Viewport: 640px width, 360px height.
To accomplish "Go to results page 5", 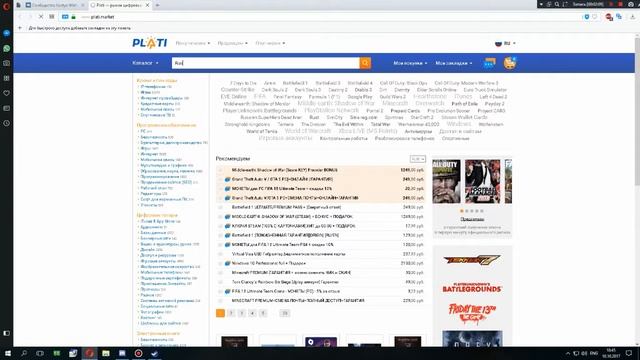I will pos(263,313).
